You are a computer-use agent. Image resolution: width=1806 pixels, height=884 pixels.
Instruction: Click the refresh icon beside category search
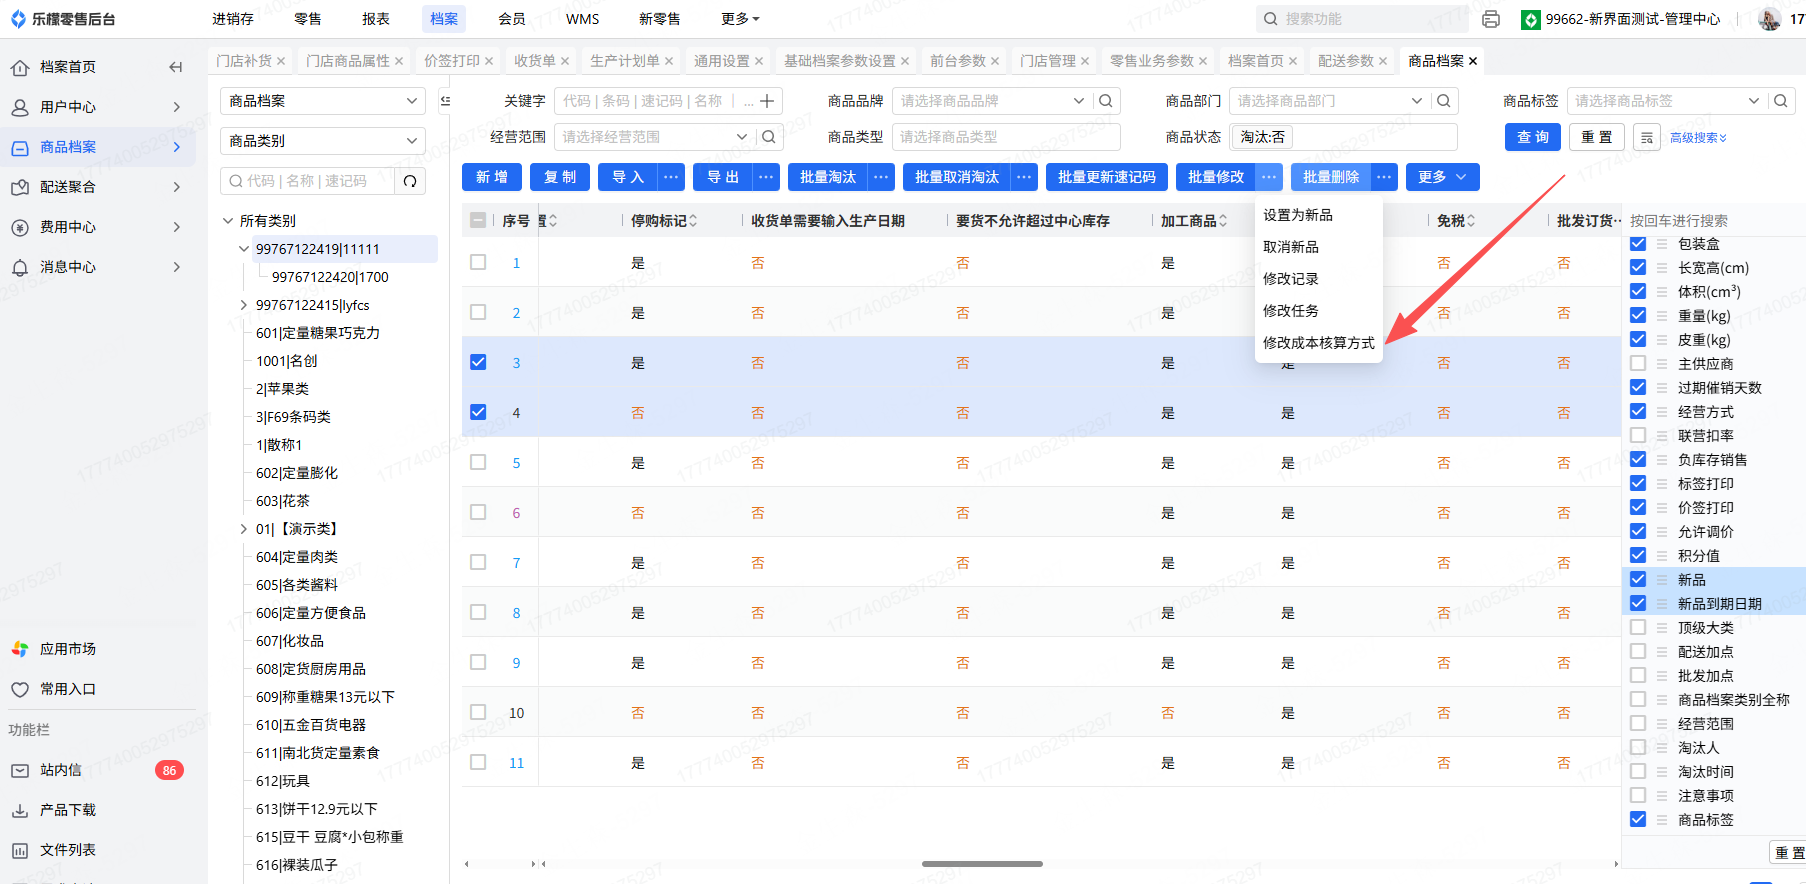click(410, 181)
